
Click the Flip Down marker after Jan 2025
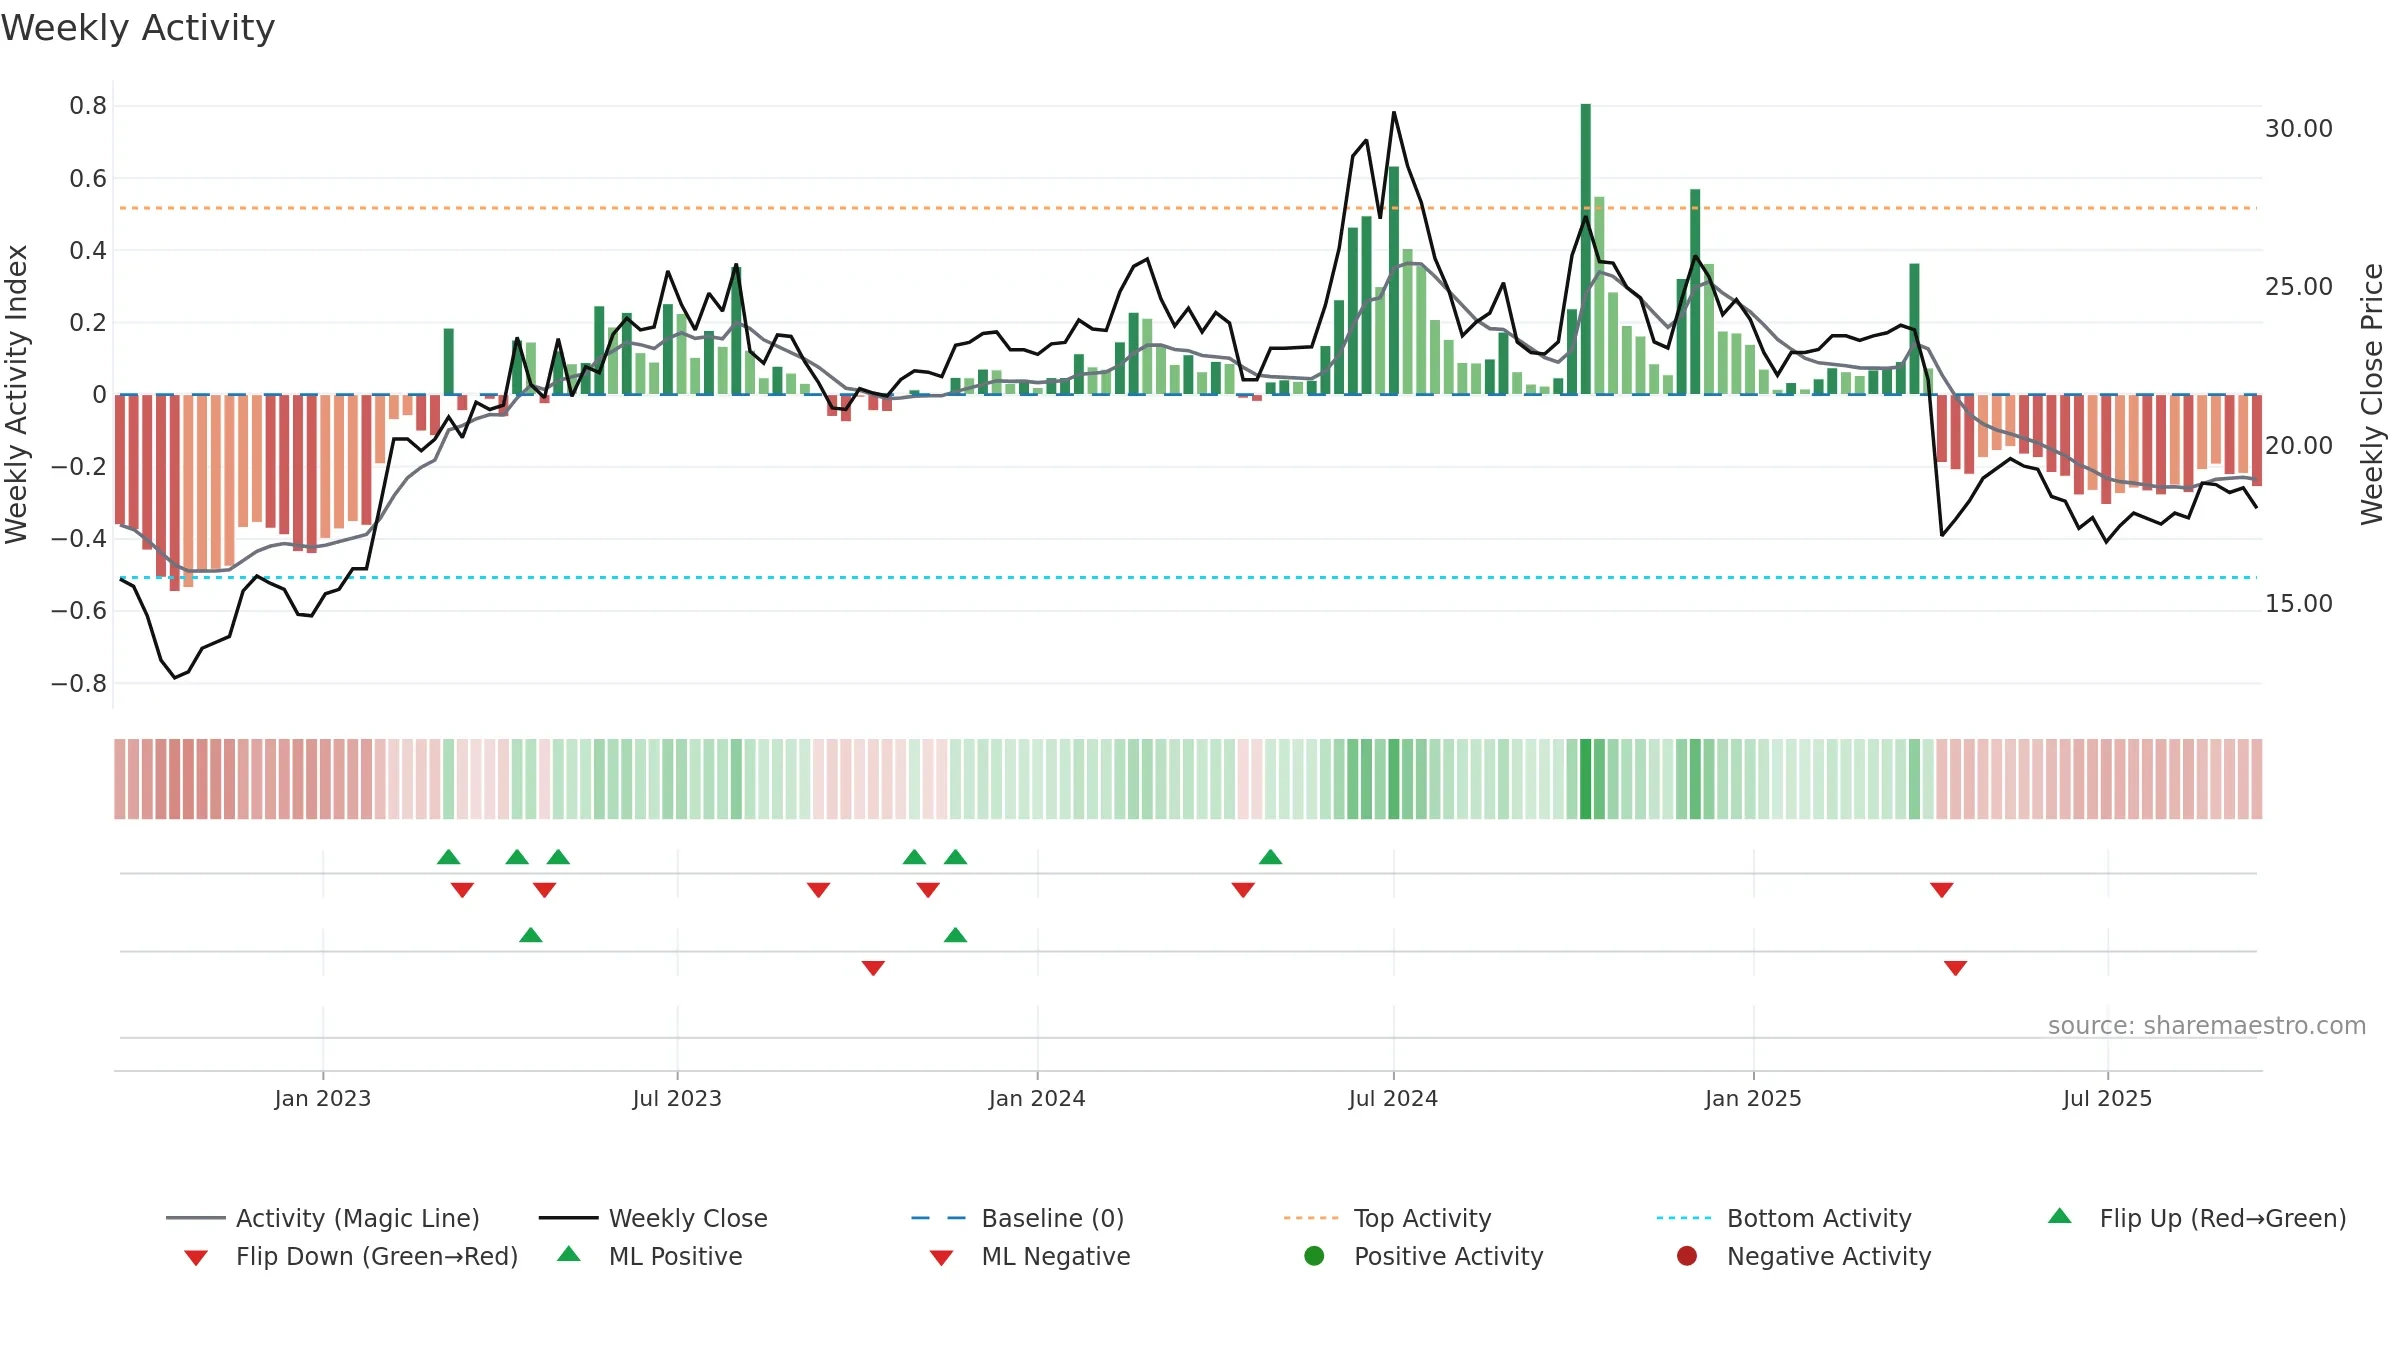pos(1942,890)
